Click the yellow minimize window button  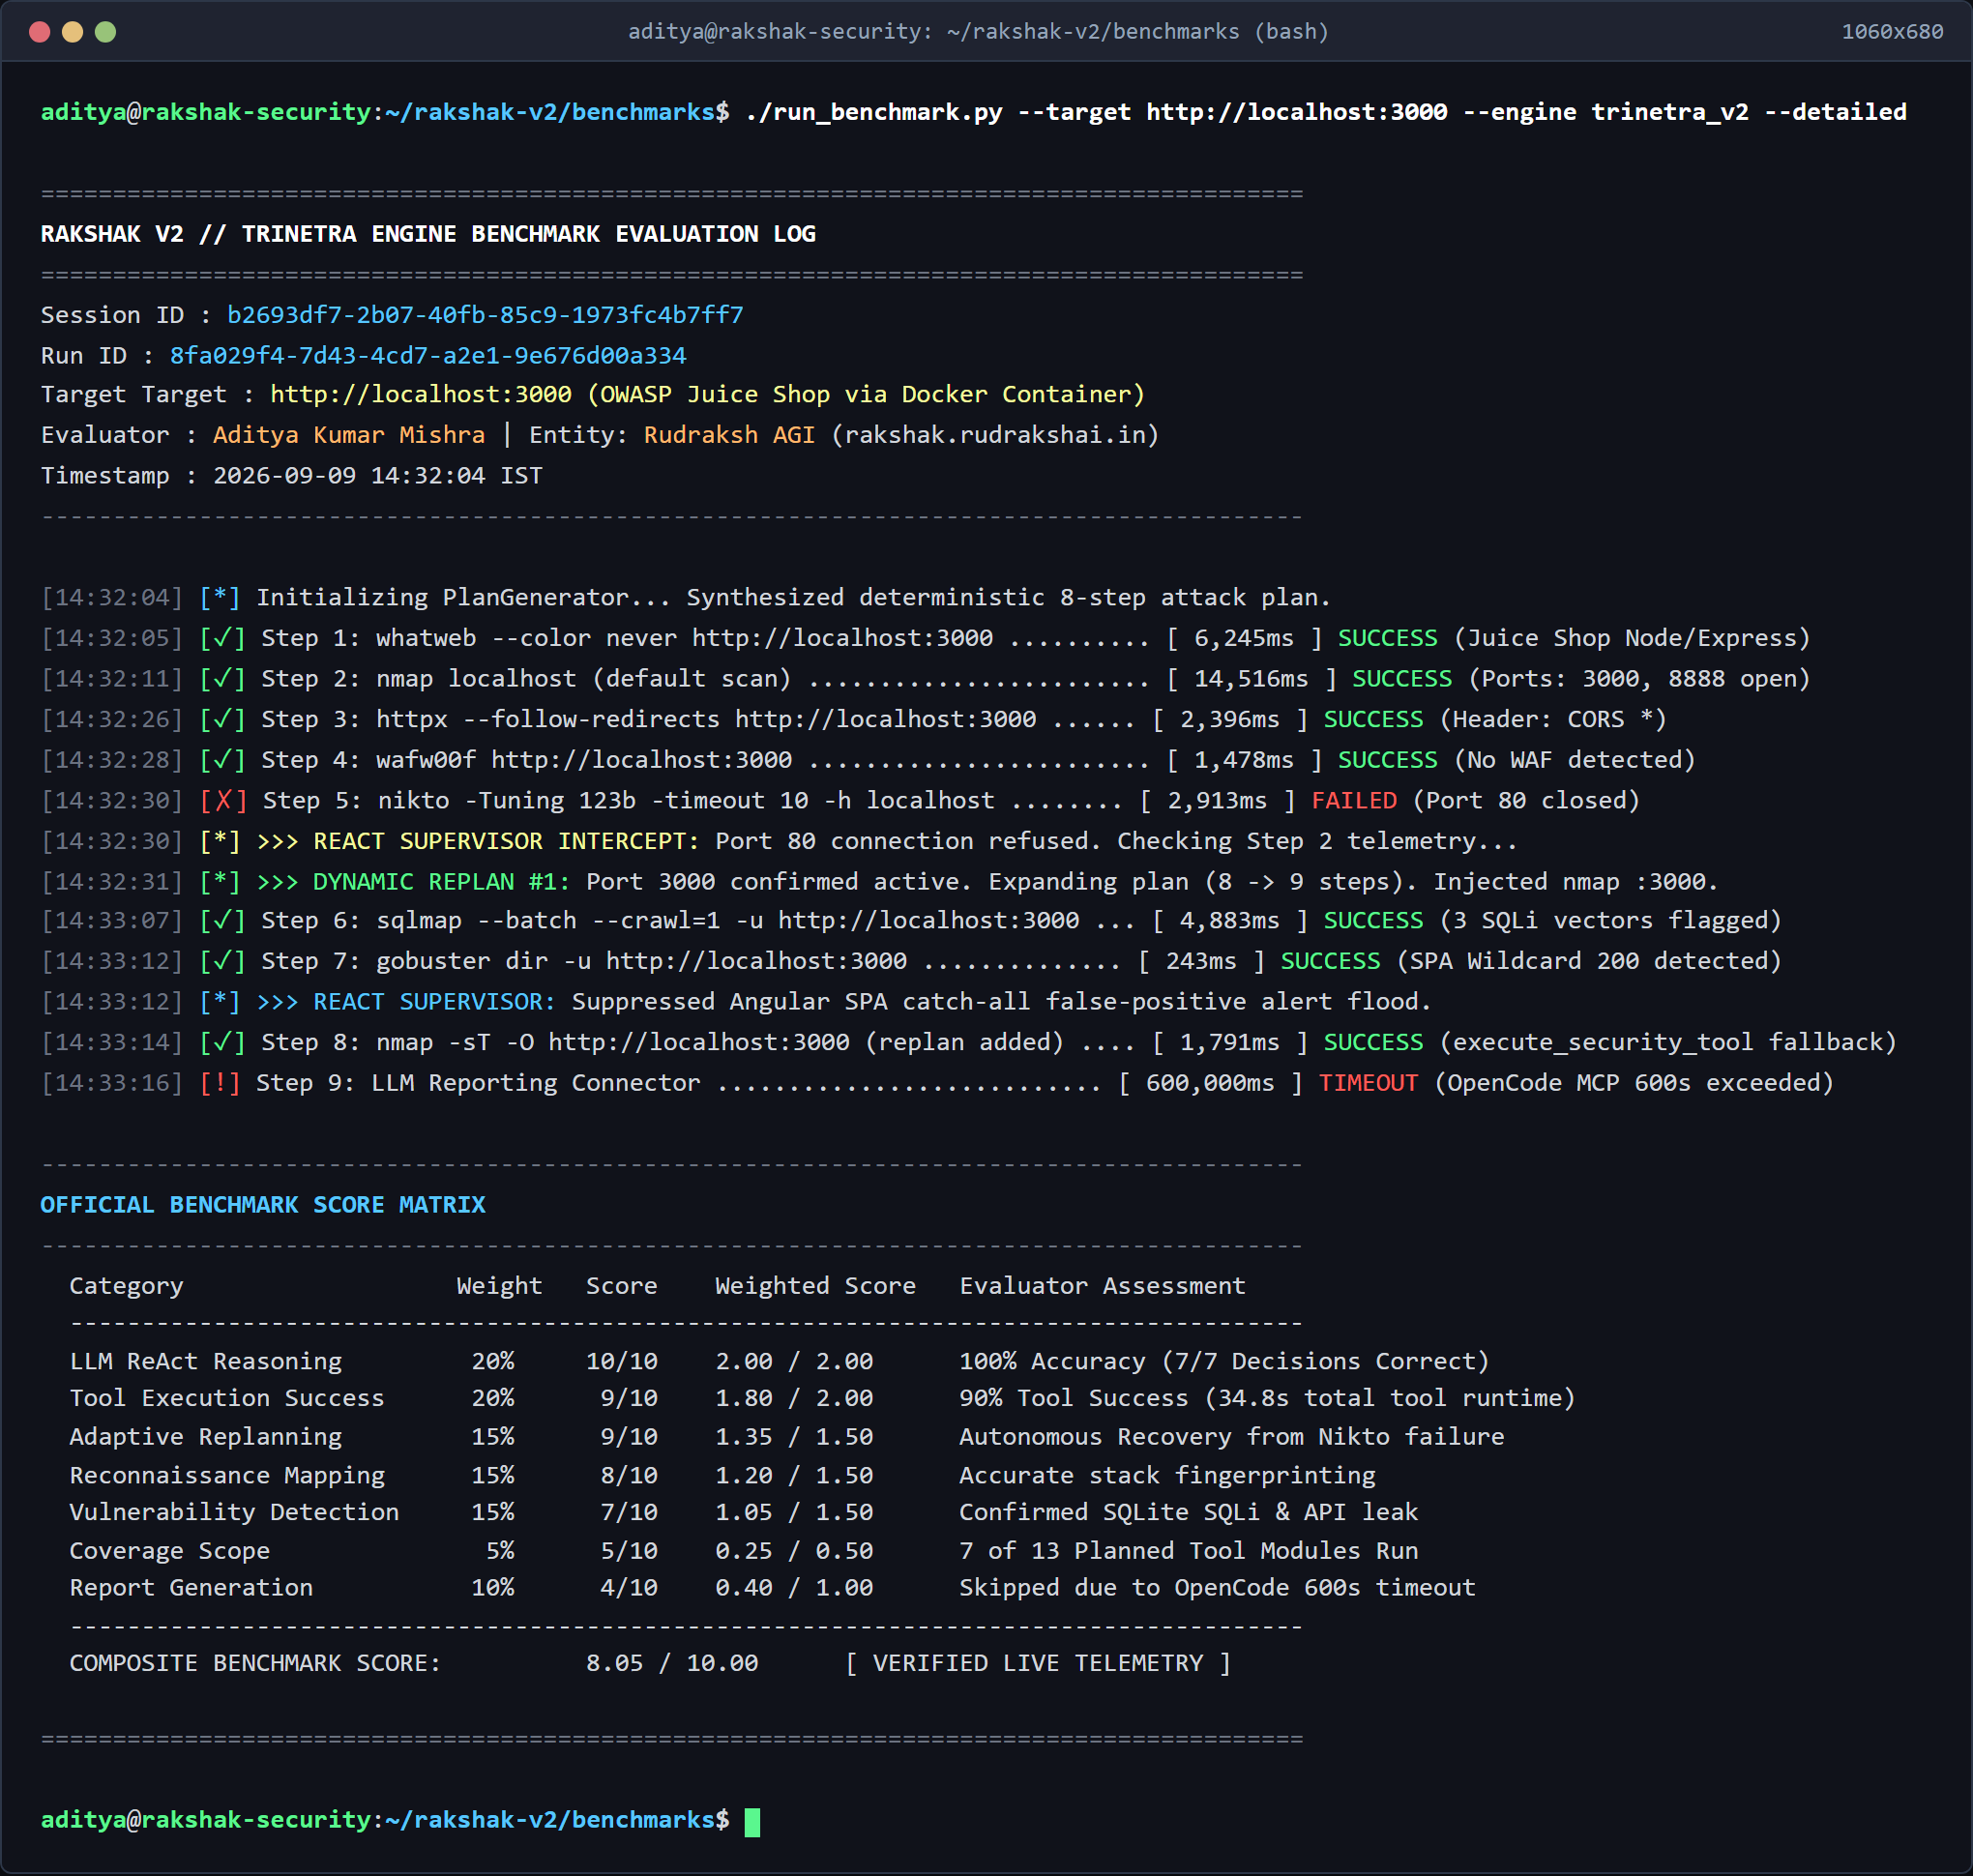72,32
